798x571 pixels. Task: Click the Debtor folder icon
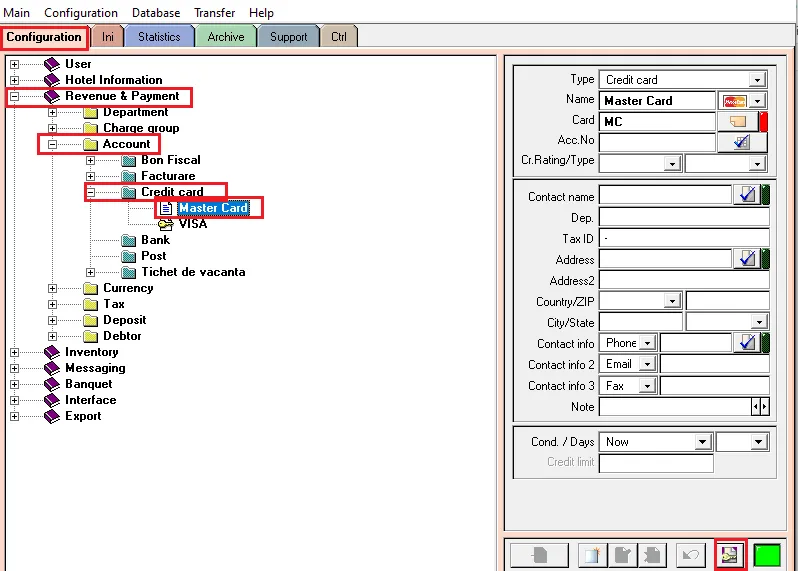pos(91,336)
